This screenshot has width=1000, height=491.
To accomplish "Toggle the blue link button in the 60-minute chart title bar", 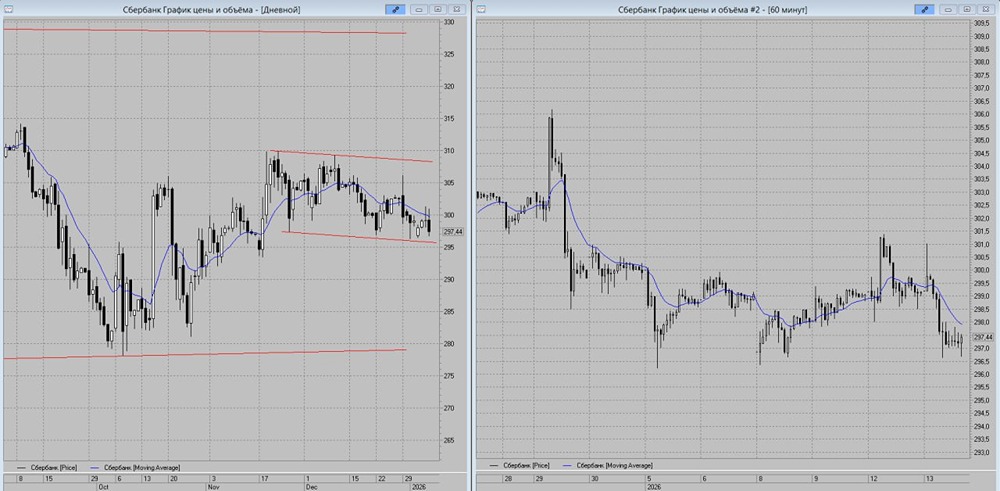I will [x=924, y=10].
